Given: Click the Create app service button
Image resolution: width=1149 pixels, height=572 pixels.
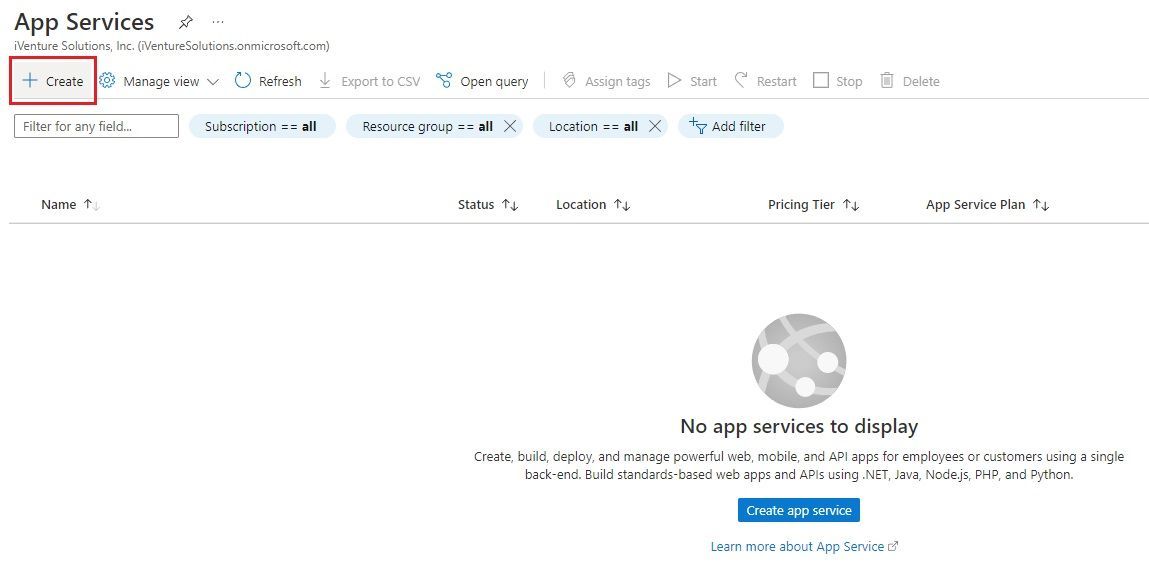Looking at the screenshot, I should tap(799, 510).
